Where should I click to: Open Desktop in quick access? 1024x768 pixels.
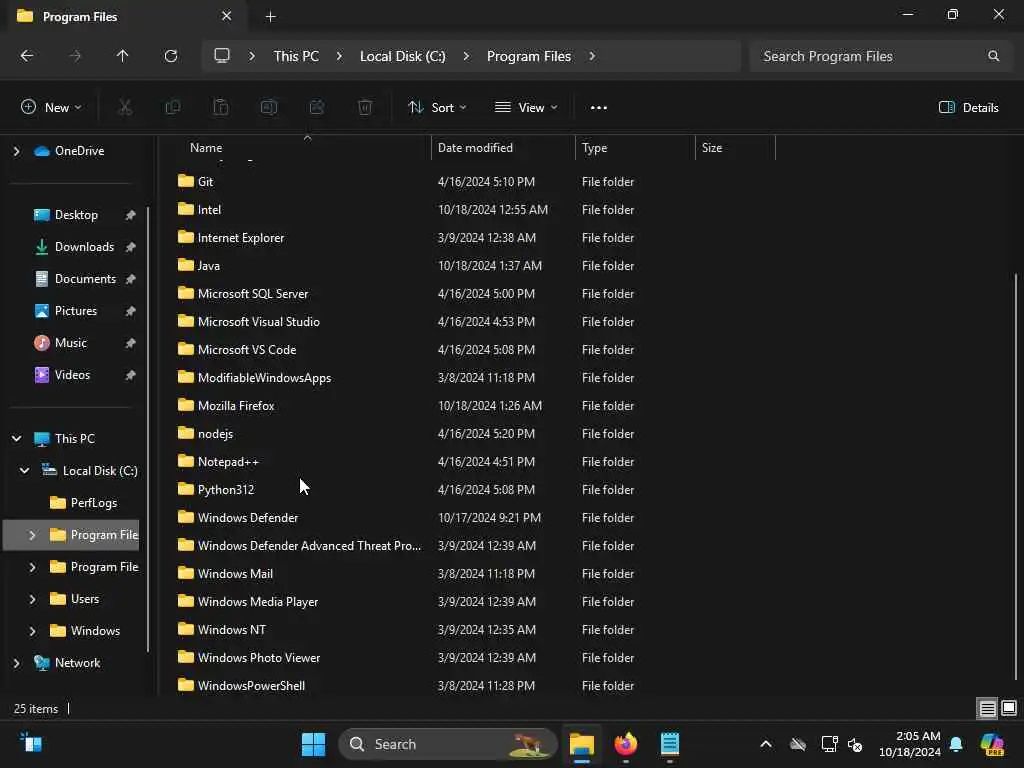point(76,215)
